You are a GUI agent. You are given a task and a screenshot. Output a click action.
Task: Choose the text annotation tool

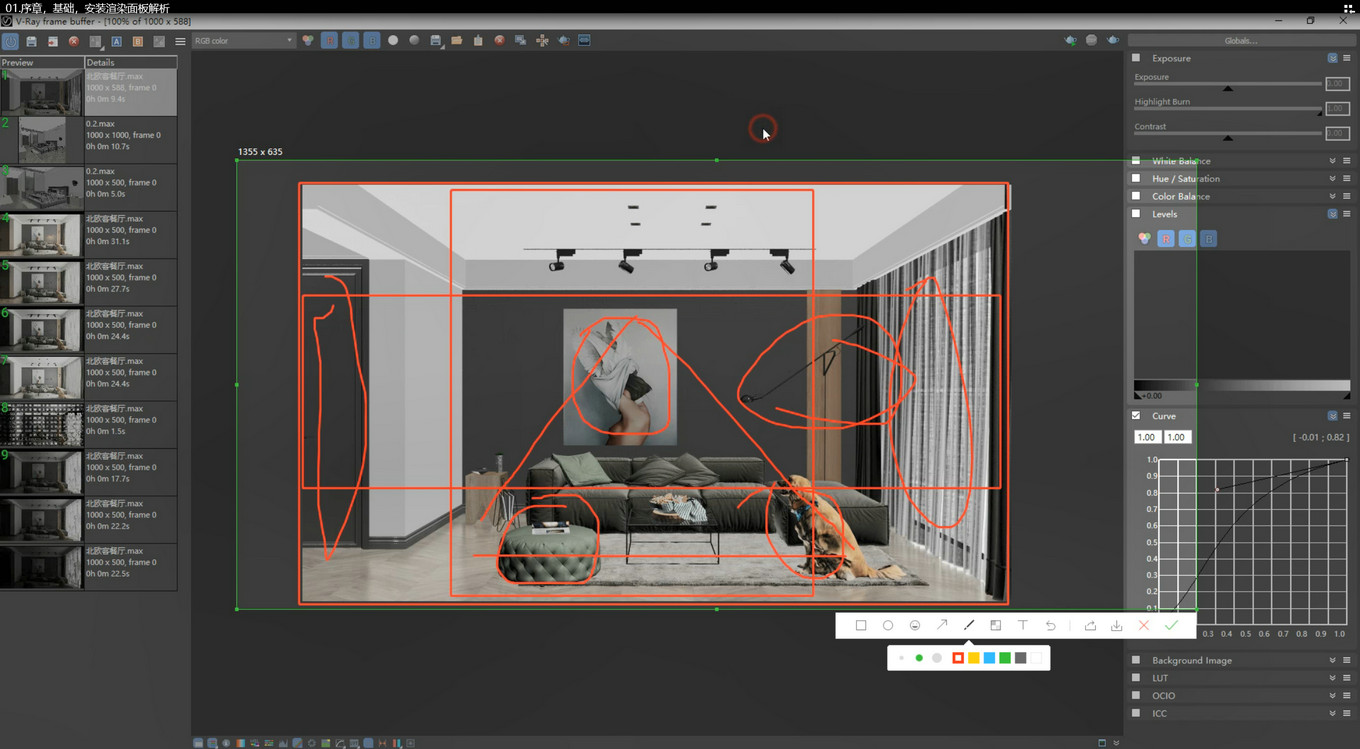pos(1022,625)
